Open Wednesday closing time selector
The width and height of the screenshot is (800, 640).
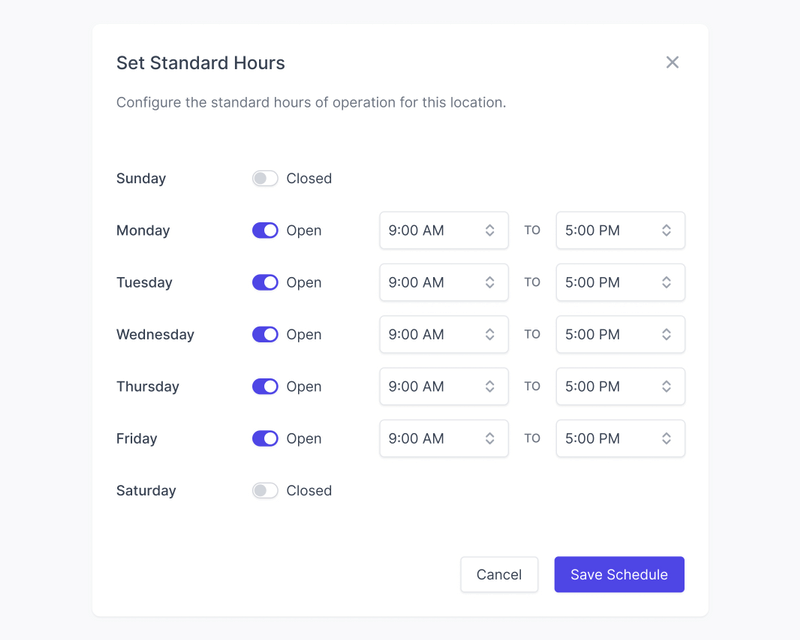[620, 335]
